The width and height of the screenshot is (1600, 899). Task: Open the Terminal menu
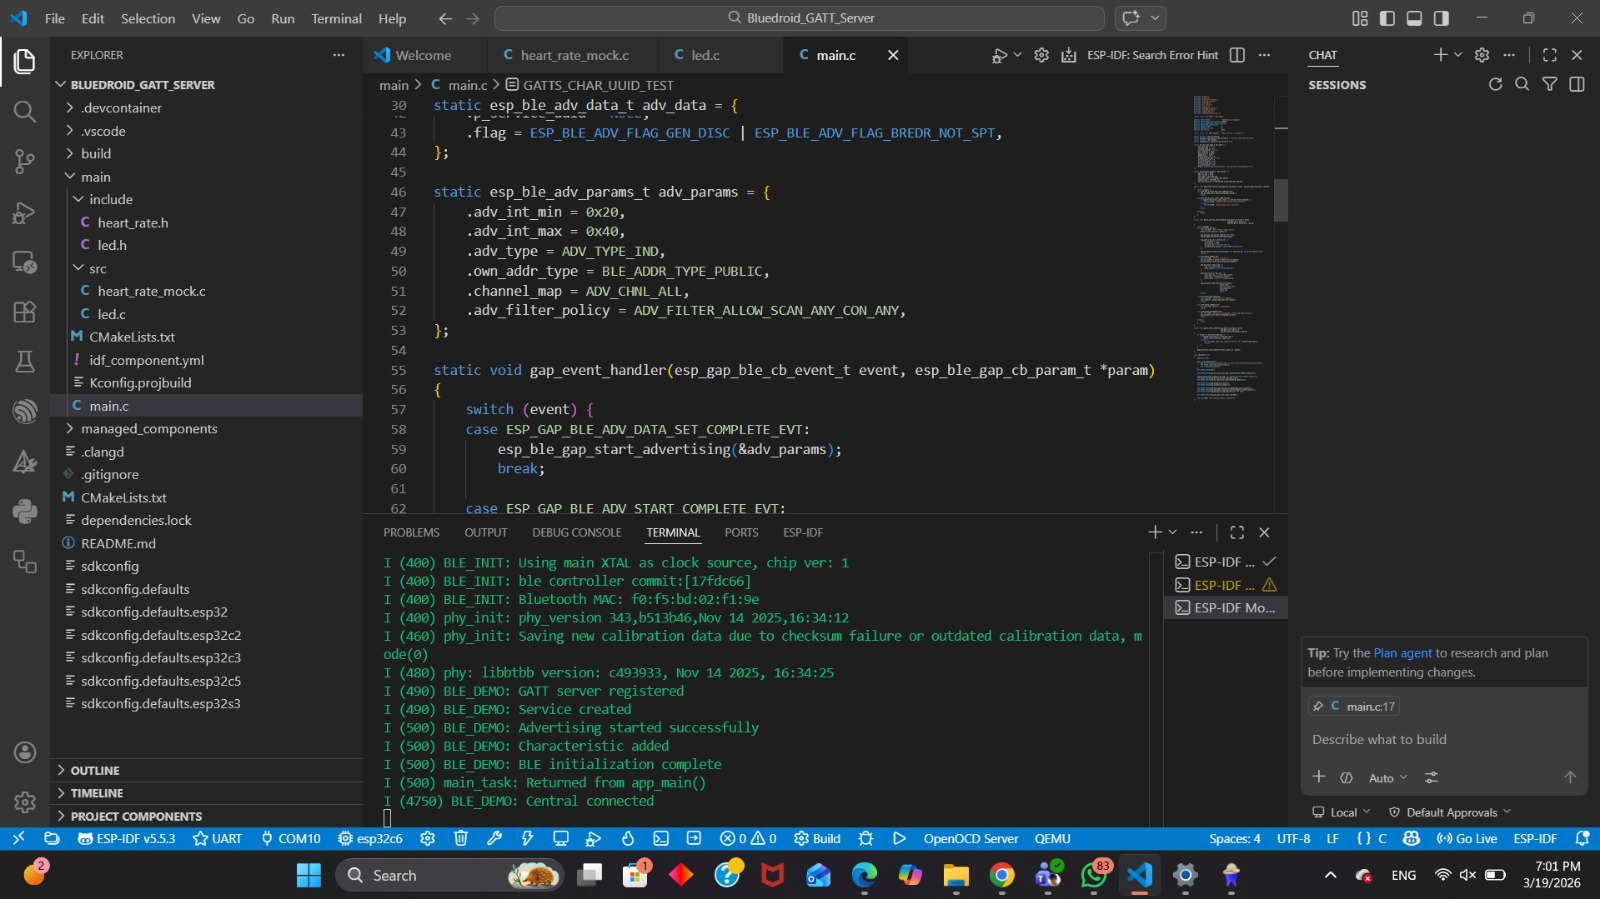(x=336, y=18)
